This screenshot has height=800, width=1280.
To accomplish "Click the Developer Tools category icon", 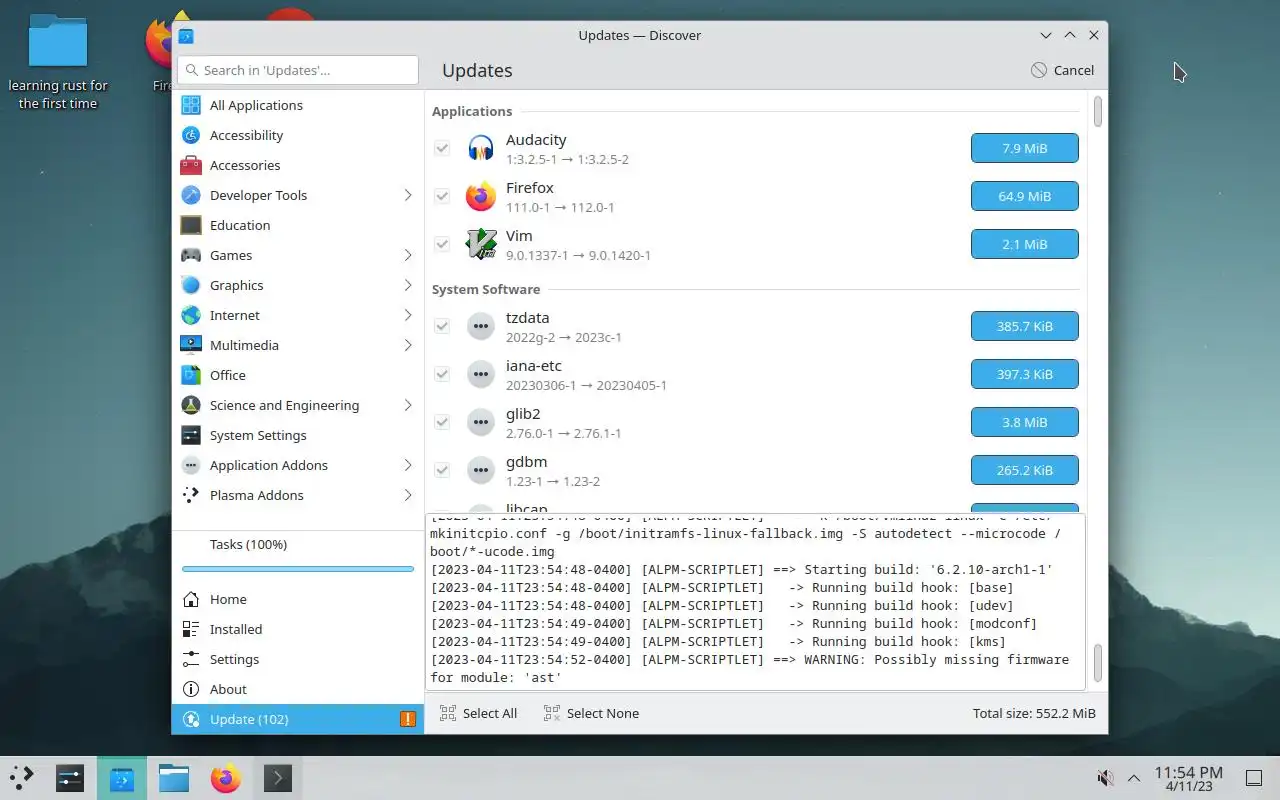I will [x=191, y=195].
